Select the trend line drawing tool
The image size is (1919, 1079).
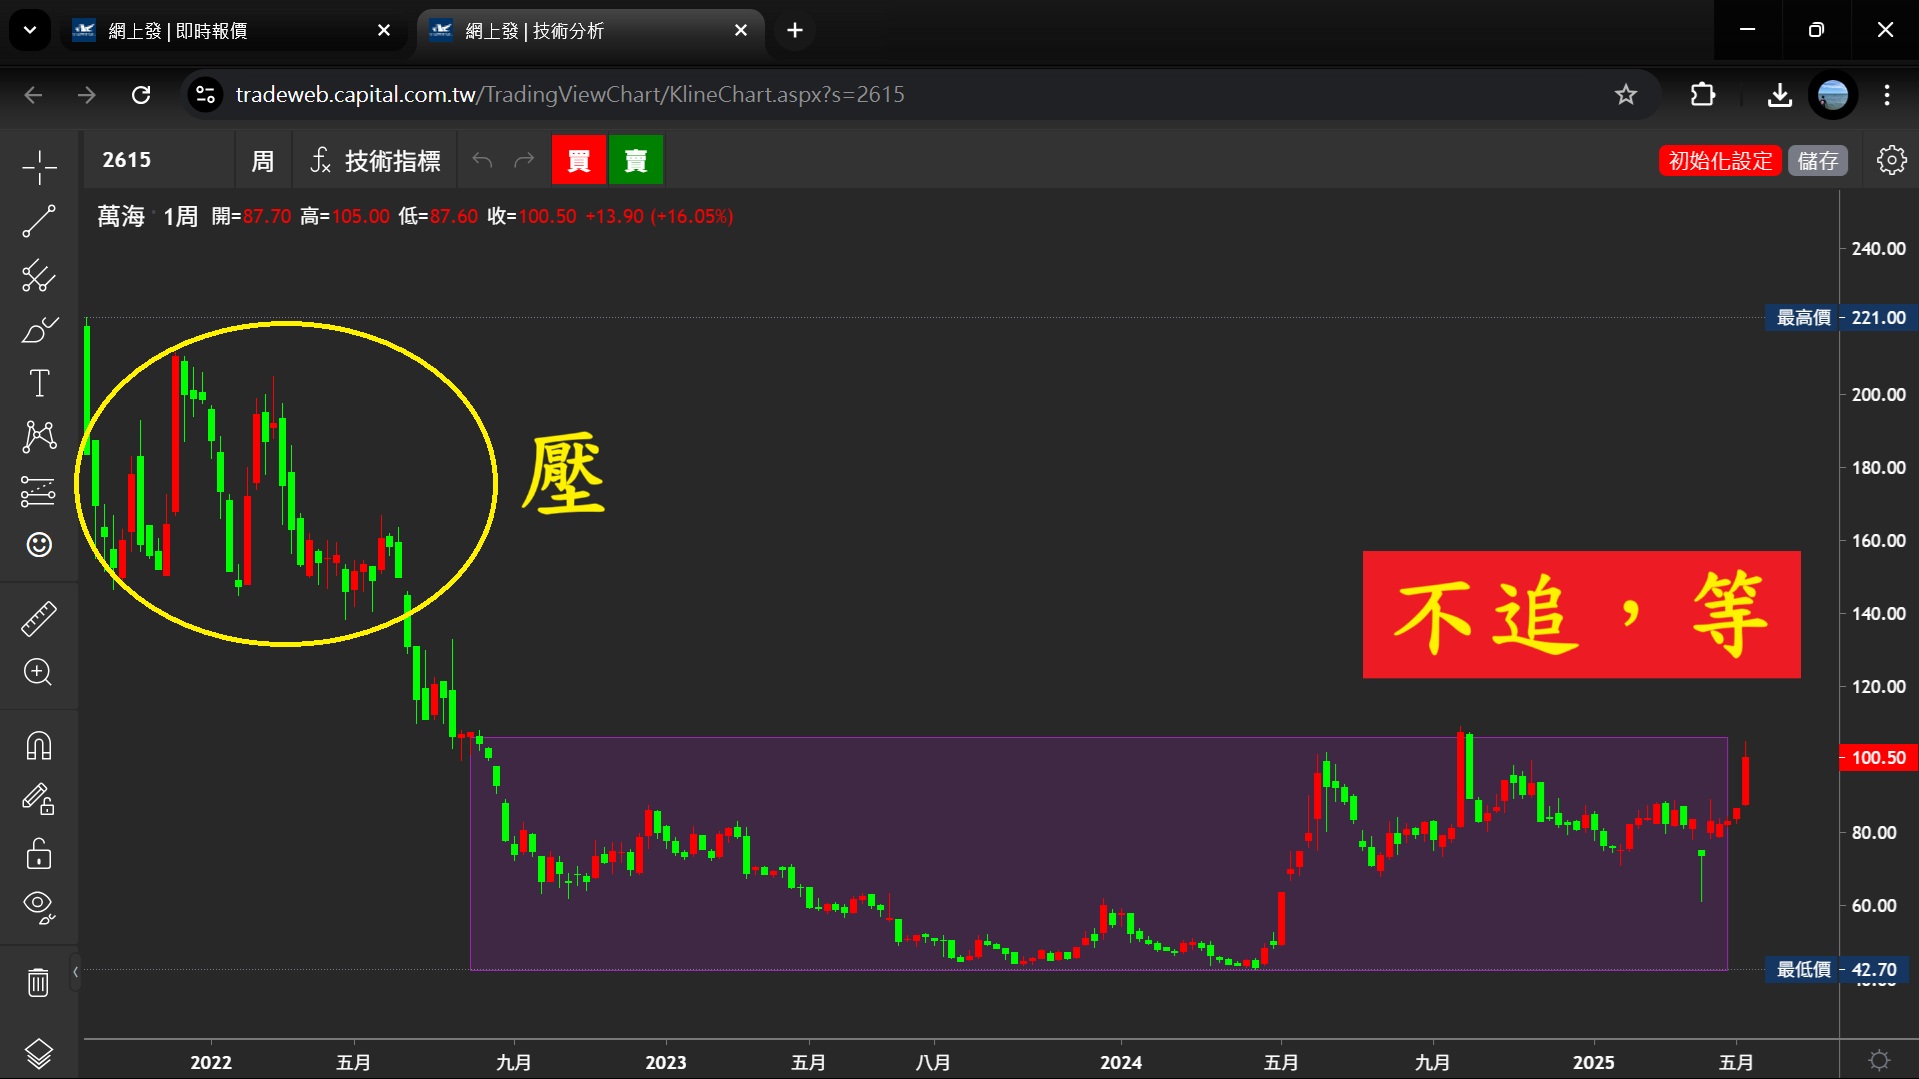click(39, 221)
